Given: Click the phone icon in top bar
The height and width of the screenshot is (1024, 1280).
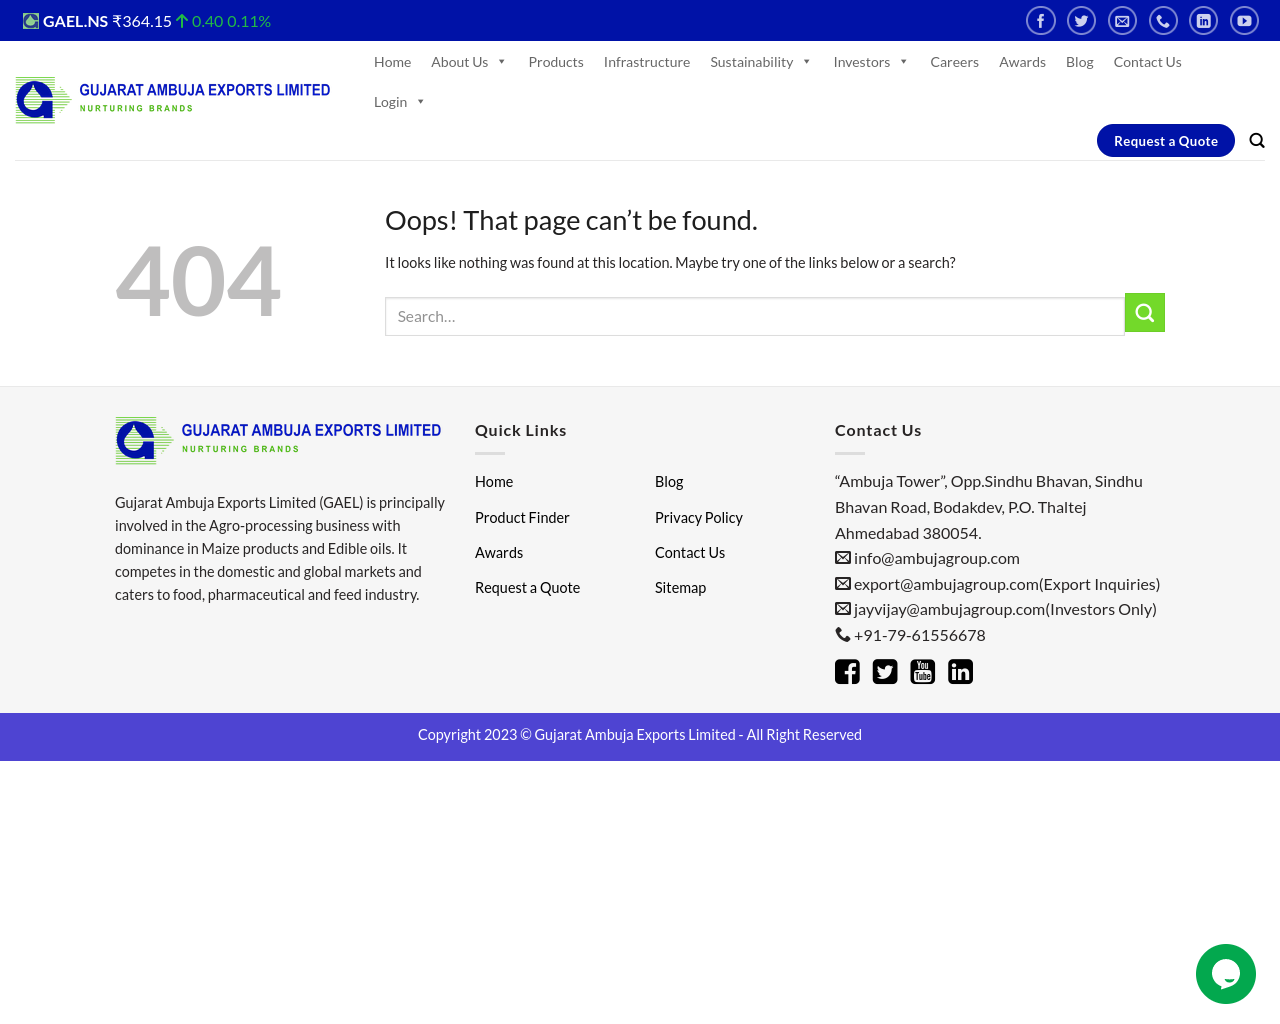Looking at the screenshot, I should tap(1163, 21).
